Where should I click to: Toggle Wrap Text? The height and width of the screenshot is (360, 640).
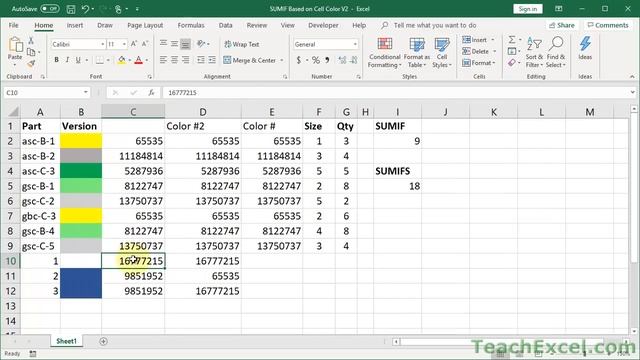pyautogui.click(x=242, y=44)
